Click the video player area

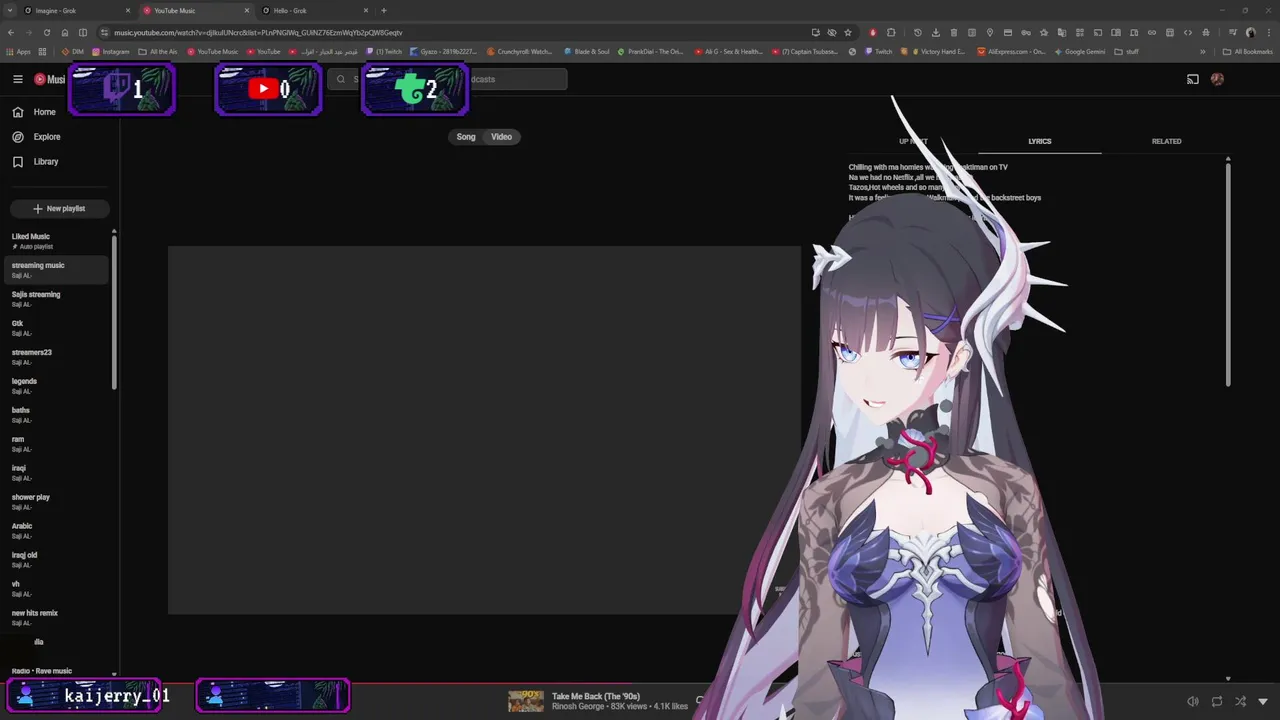click(x=484, y=430)
